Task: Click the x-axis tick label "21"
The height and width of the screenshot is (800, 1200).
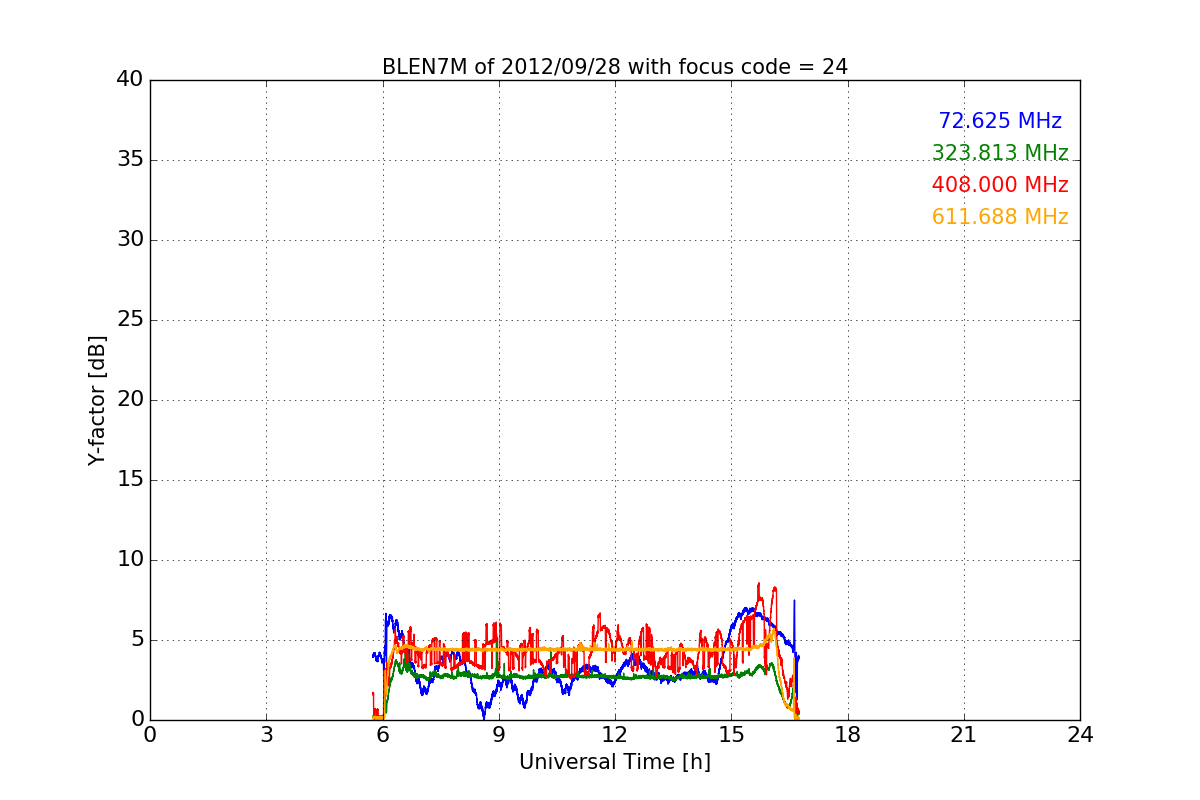Action: tap(964, 735)
